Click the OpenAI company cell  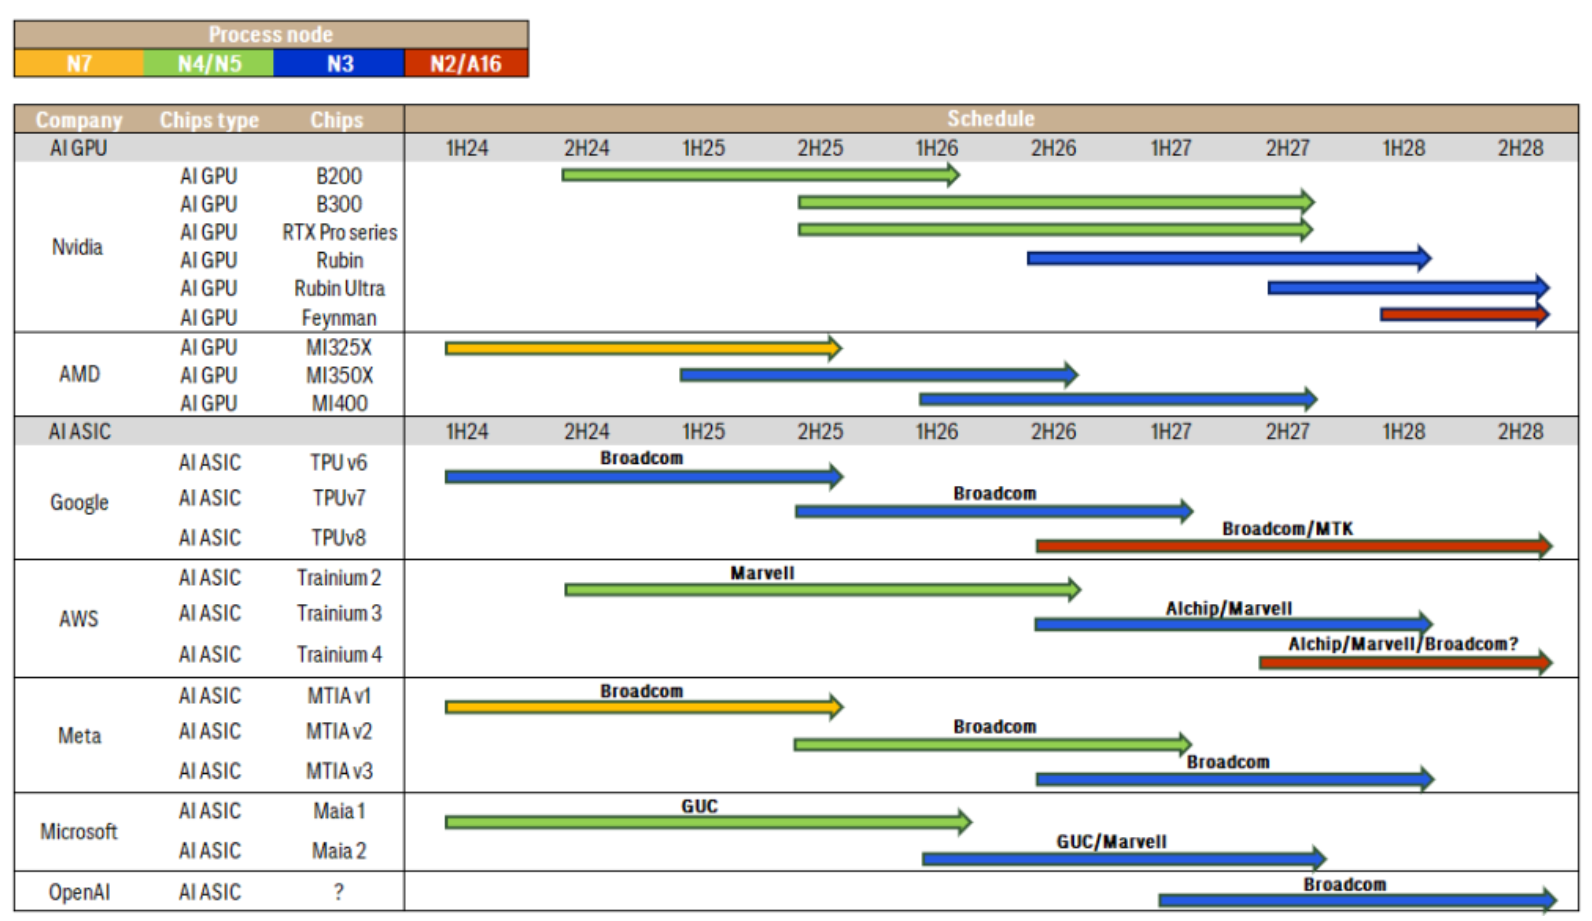tap(79, 892)
